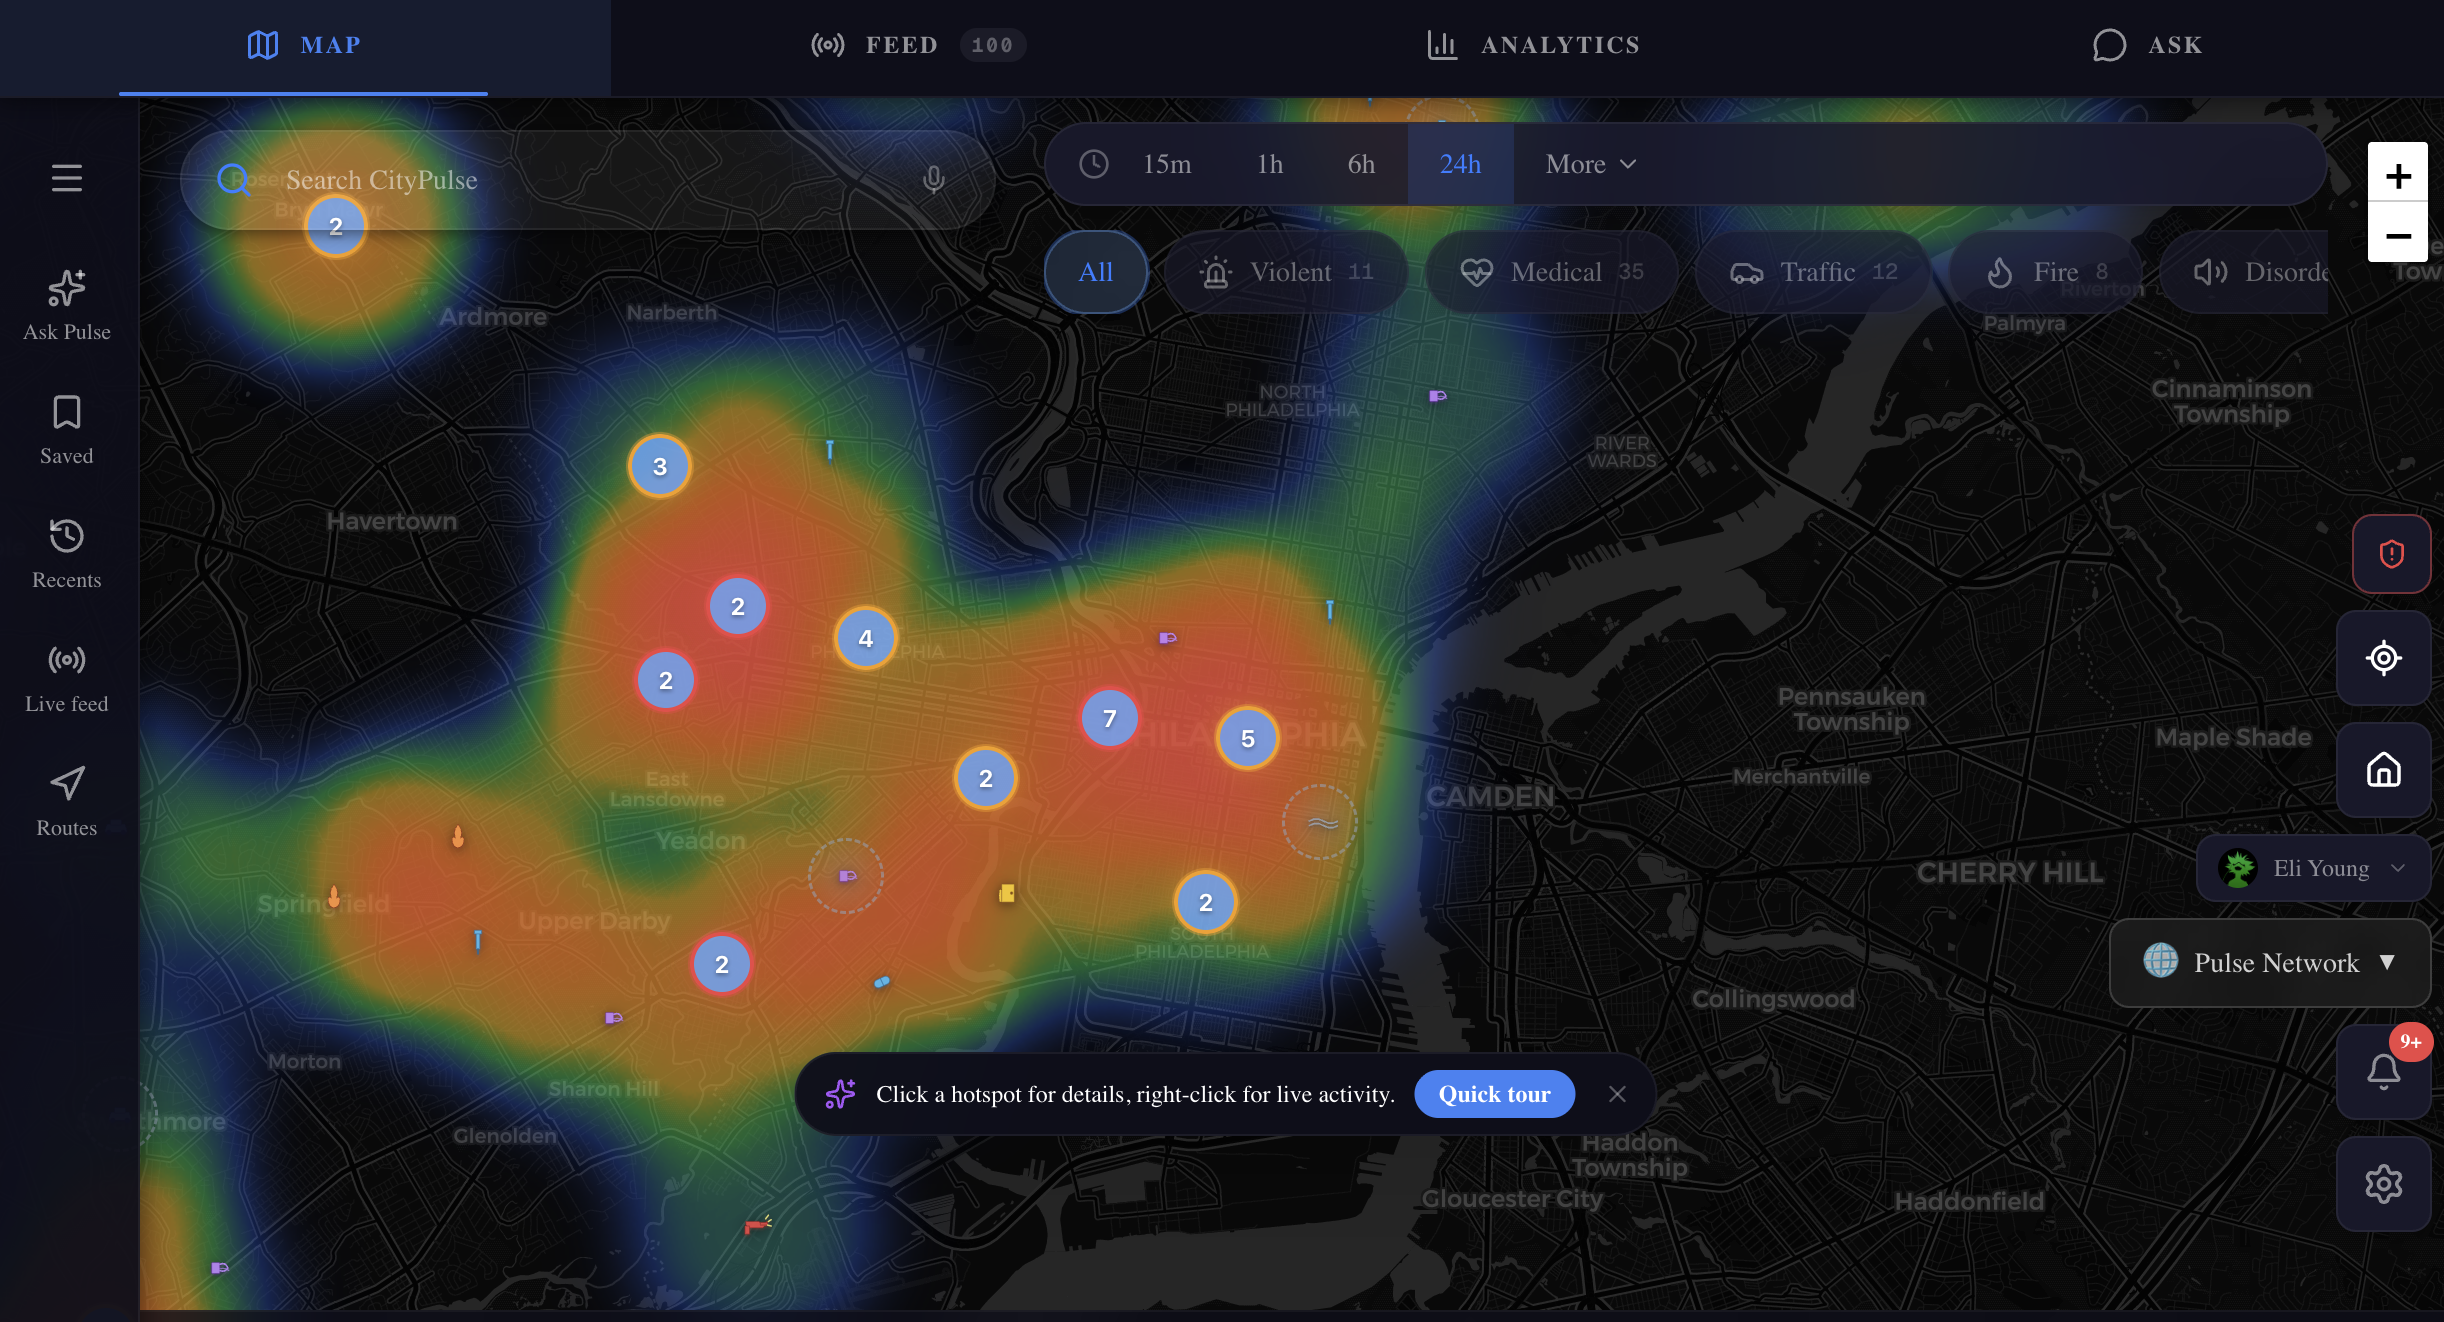Open the settings gear

2384,1184
